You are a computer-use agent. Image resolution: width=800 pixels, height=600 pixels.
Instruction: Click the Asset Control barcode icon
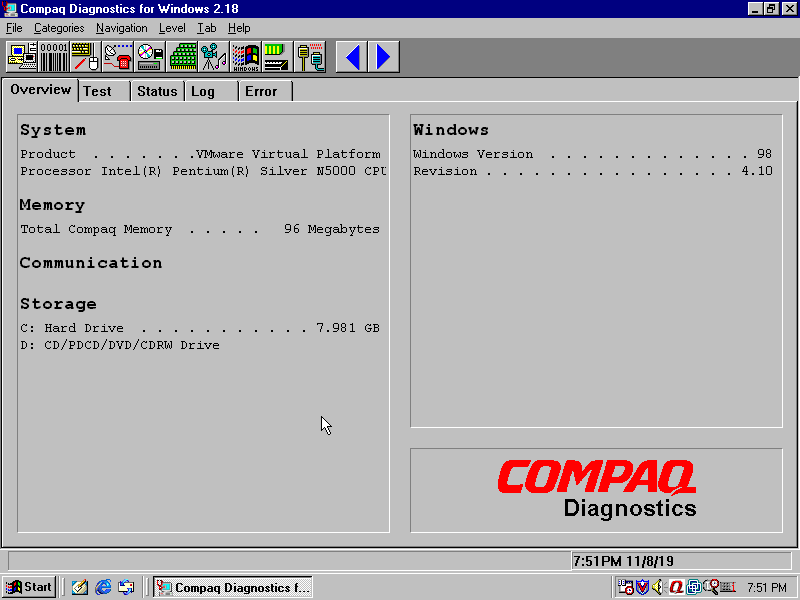coord(54,57)
